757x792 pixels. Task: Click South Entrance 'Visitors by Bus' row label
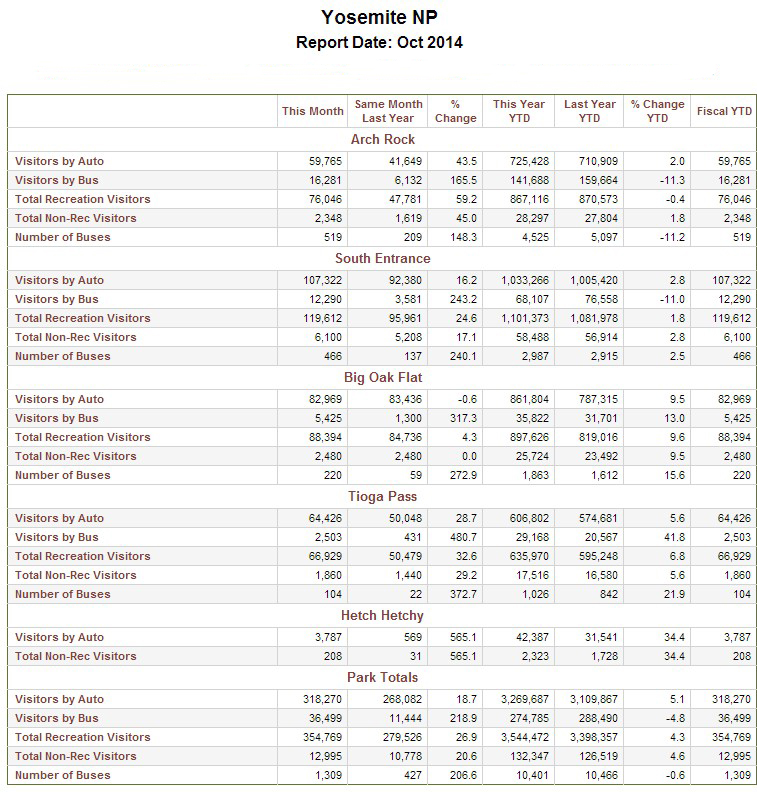point(57,299)
